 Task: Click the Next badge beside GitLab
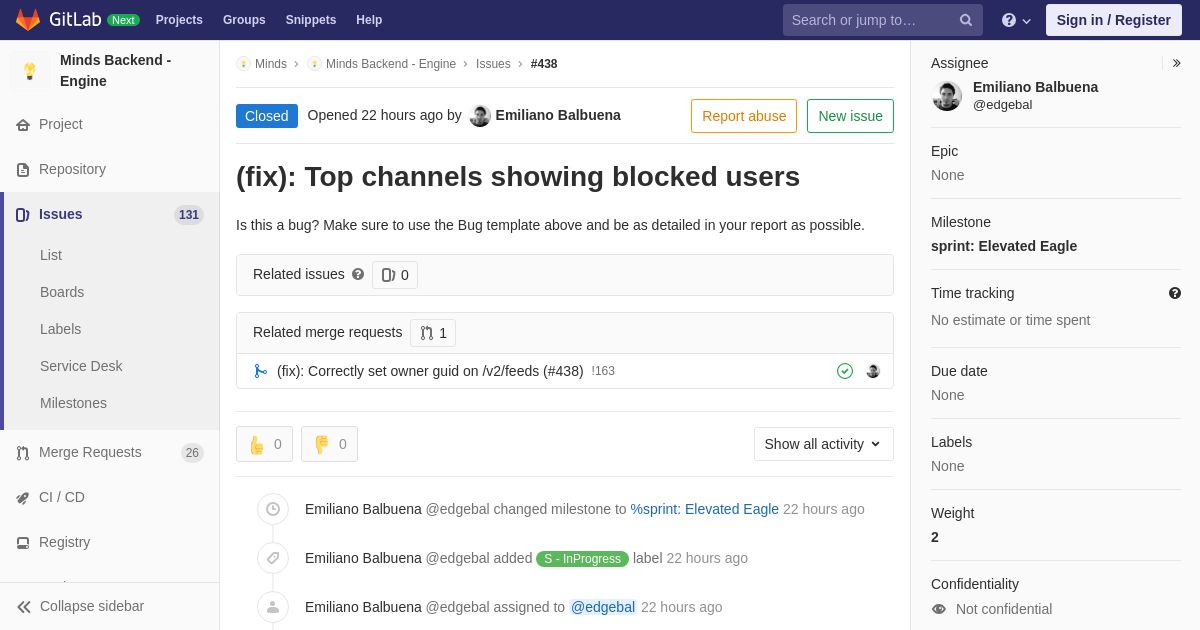[x=123, y=20]
